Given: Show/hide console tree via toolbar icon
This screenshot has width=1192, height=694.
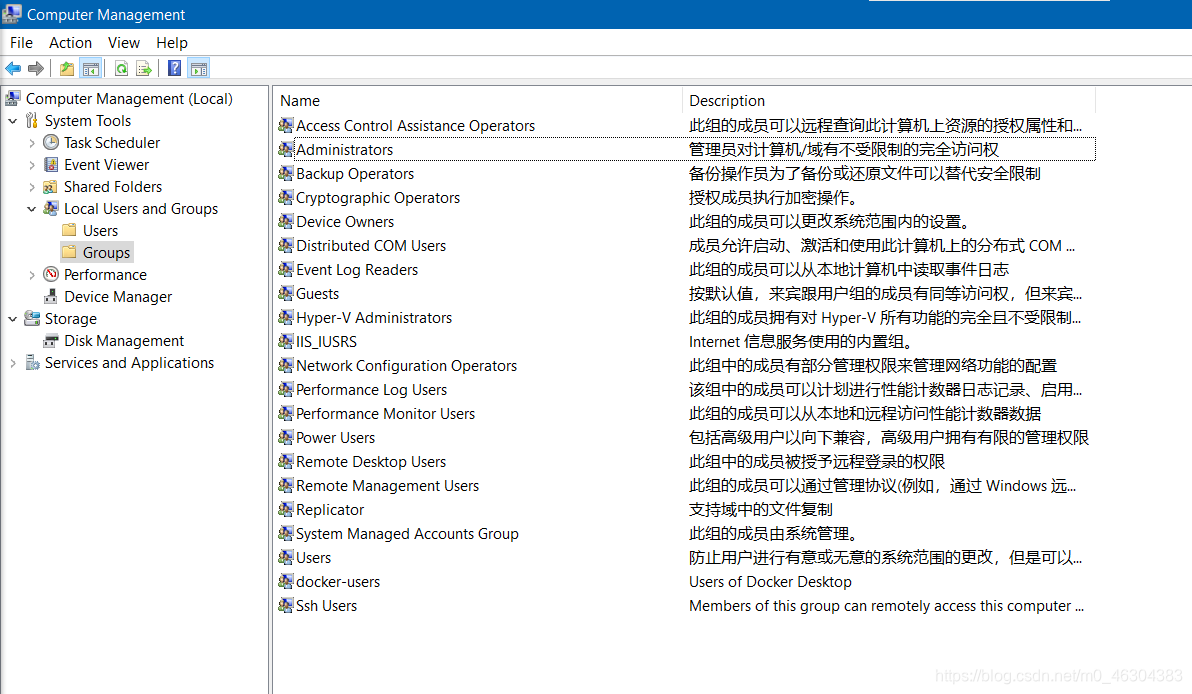Looking at the screenshot, I should click(90, 68).
